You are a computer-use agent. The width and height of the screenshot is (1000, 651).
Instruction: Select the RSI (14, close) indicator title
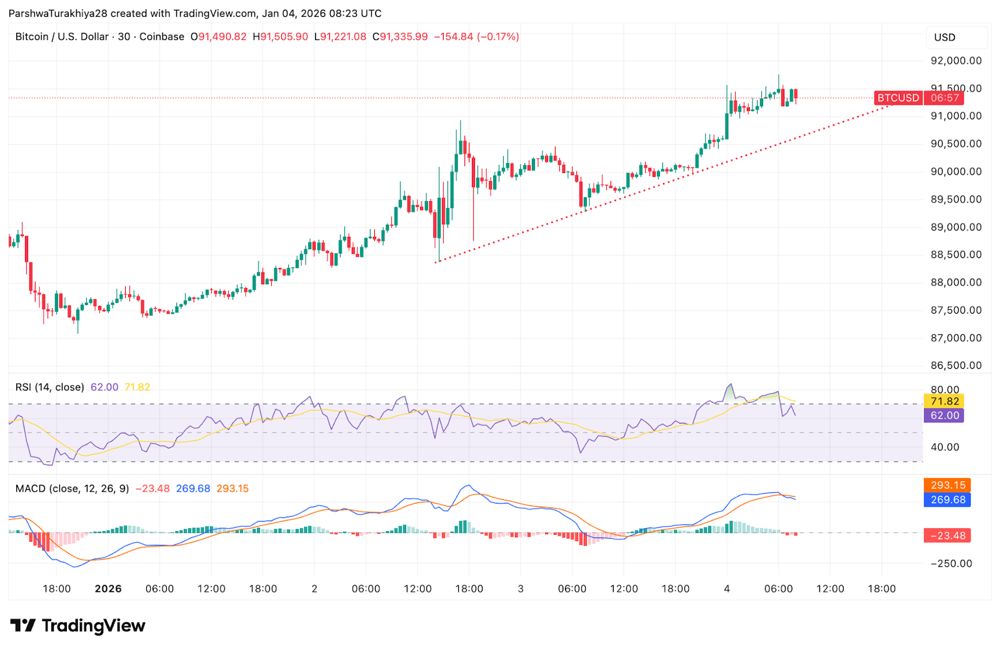pyautogui.click(x=49, y=387)
